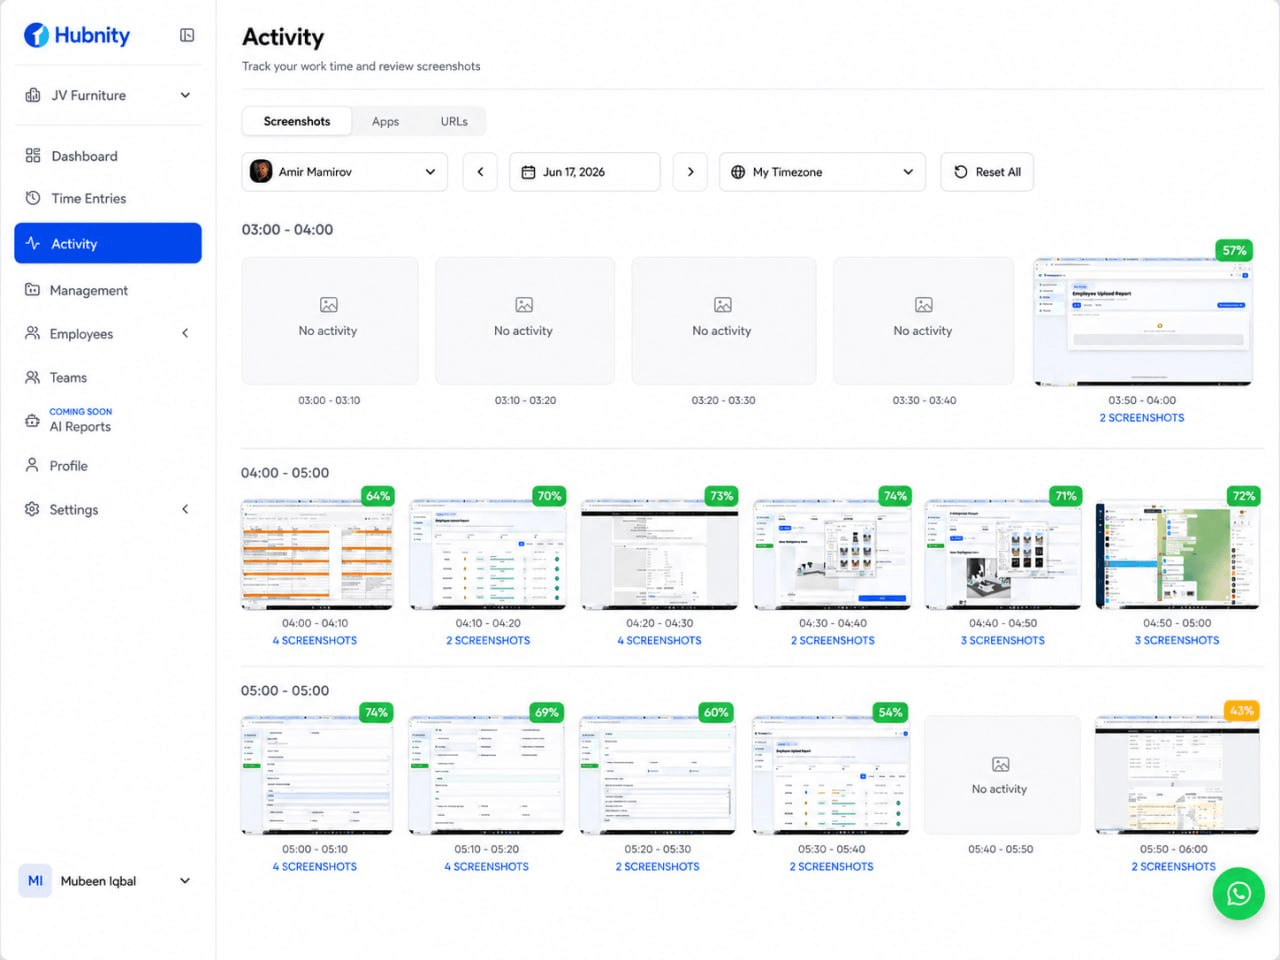Go to next day arrow

tap(690, 172)
